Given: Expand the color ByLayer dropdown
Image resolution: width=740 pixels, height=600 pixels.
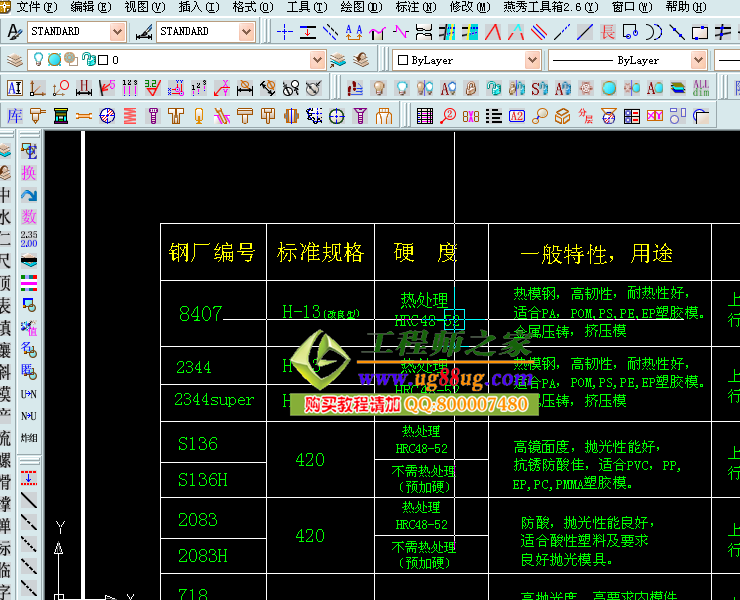Looking at the screenshot, I should 532,60.
